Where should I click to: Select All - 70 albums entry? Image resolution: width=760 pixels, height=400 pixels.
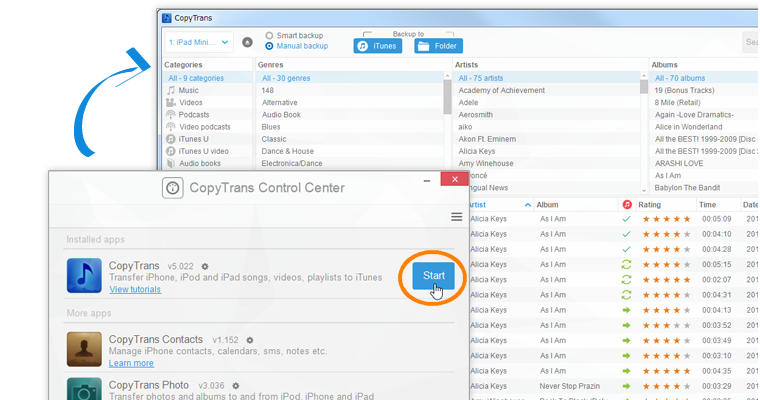point(705,78)
